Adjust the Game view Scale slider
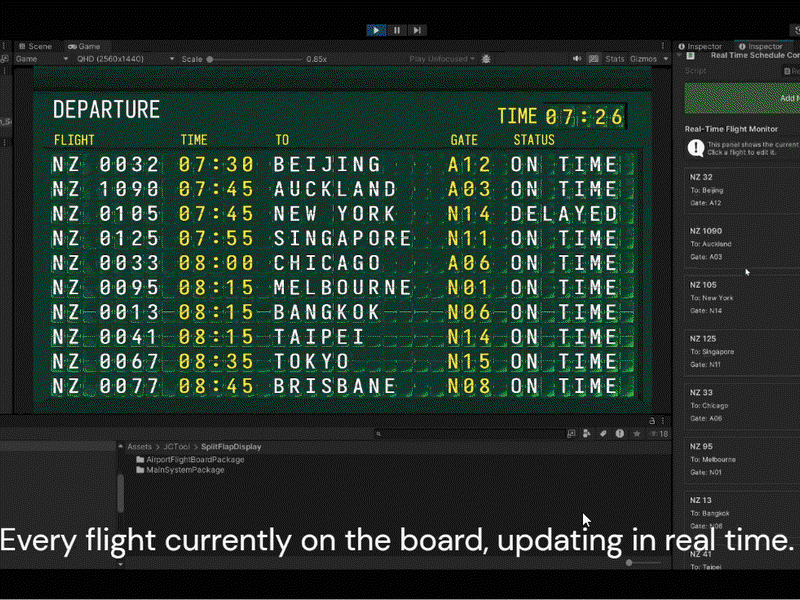 255,59
